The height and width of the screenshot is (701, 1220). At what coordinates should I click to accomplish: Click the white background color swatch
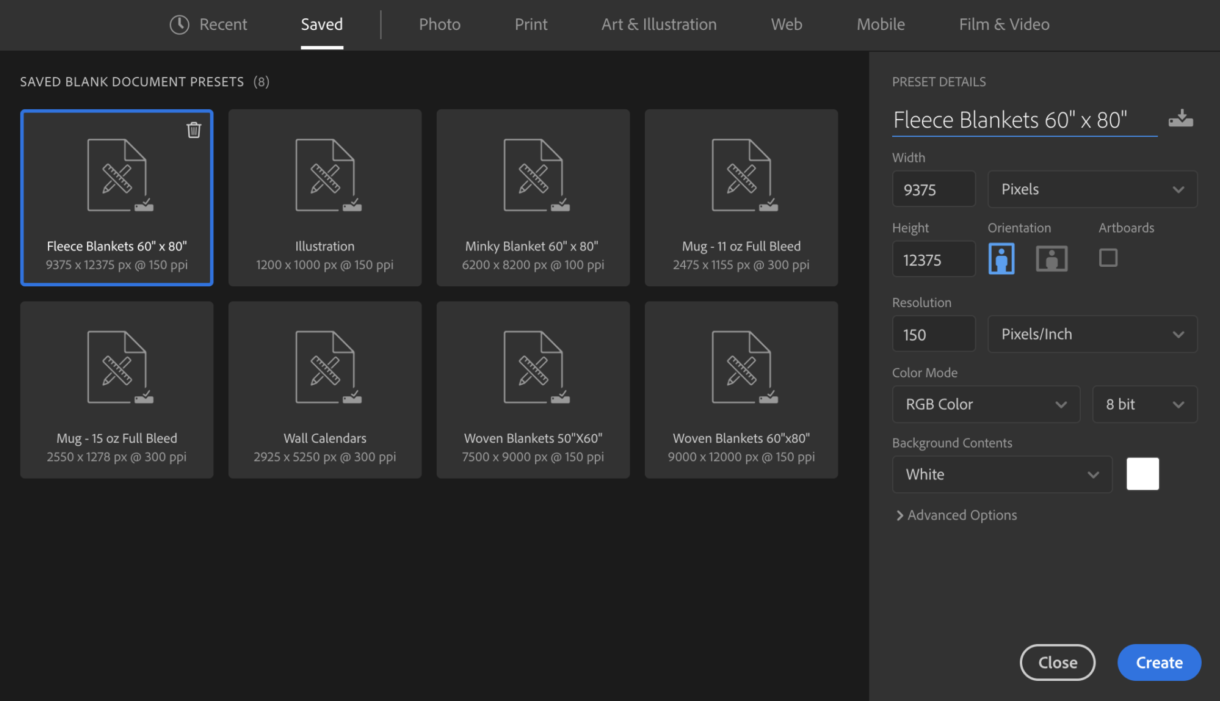[1143, 474]
